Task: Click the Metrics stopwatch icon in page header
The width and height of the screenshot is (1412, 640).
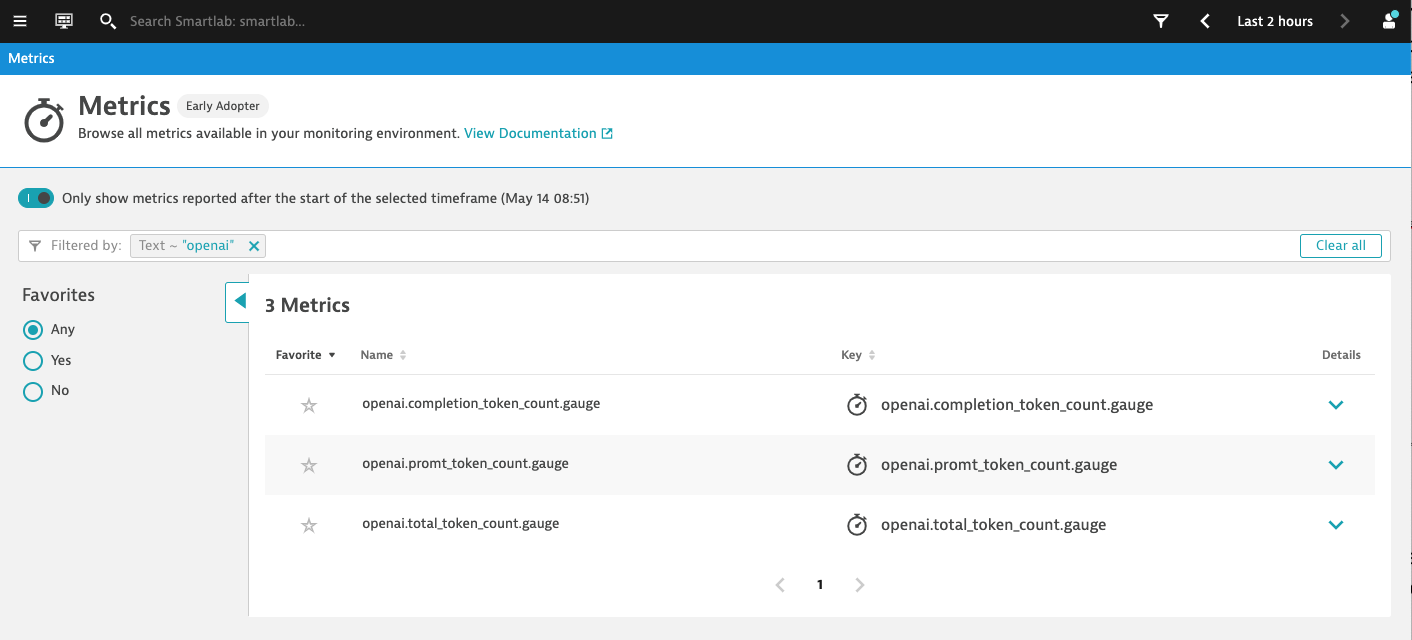Action: coord(44,120)
